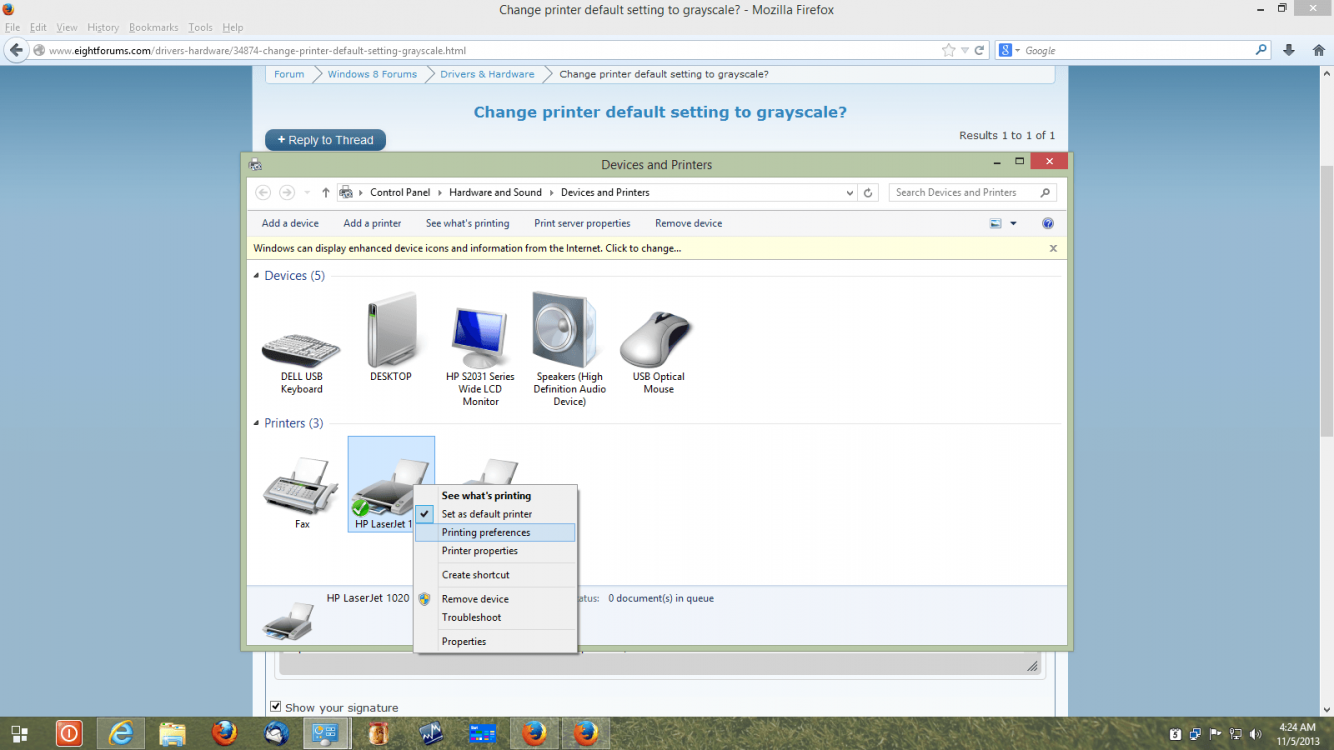The width and height of the screenshot is (1334, 750).
Task: Click the Forum breadcrumb link
Action: (x=289, y=74)
